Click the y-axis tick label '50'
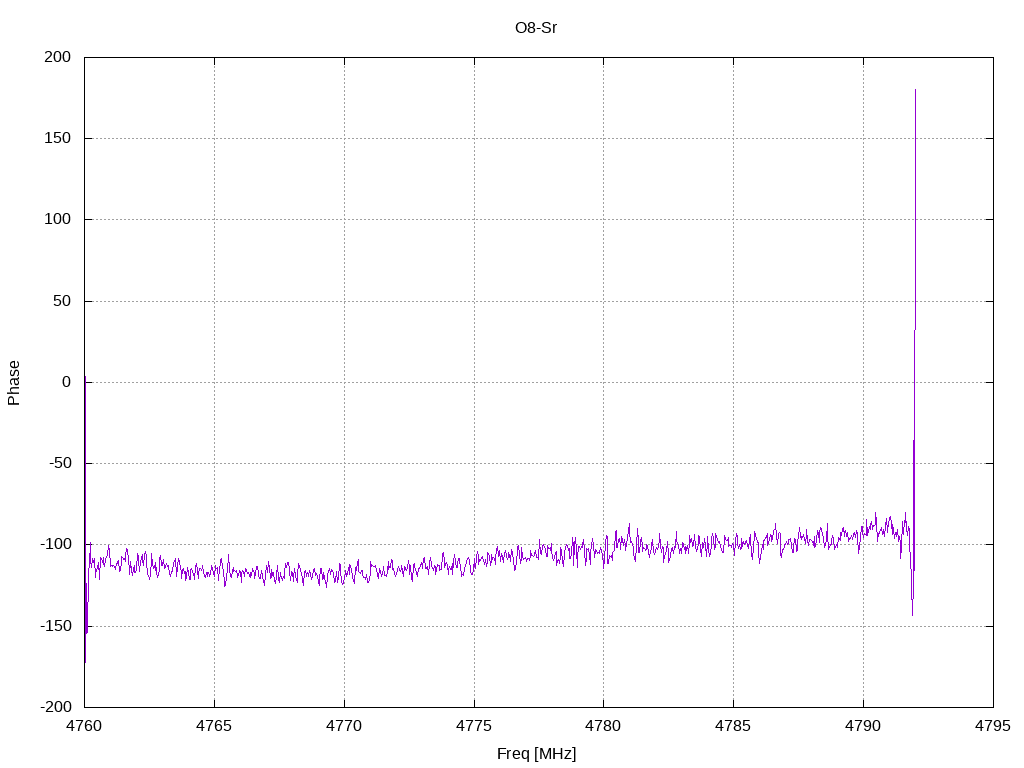Viewport: 1024px width, 768px height. pos(62,301)
